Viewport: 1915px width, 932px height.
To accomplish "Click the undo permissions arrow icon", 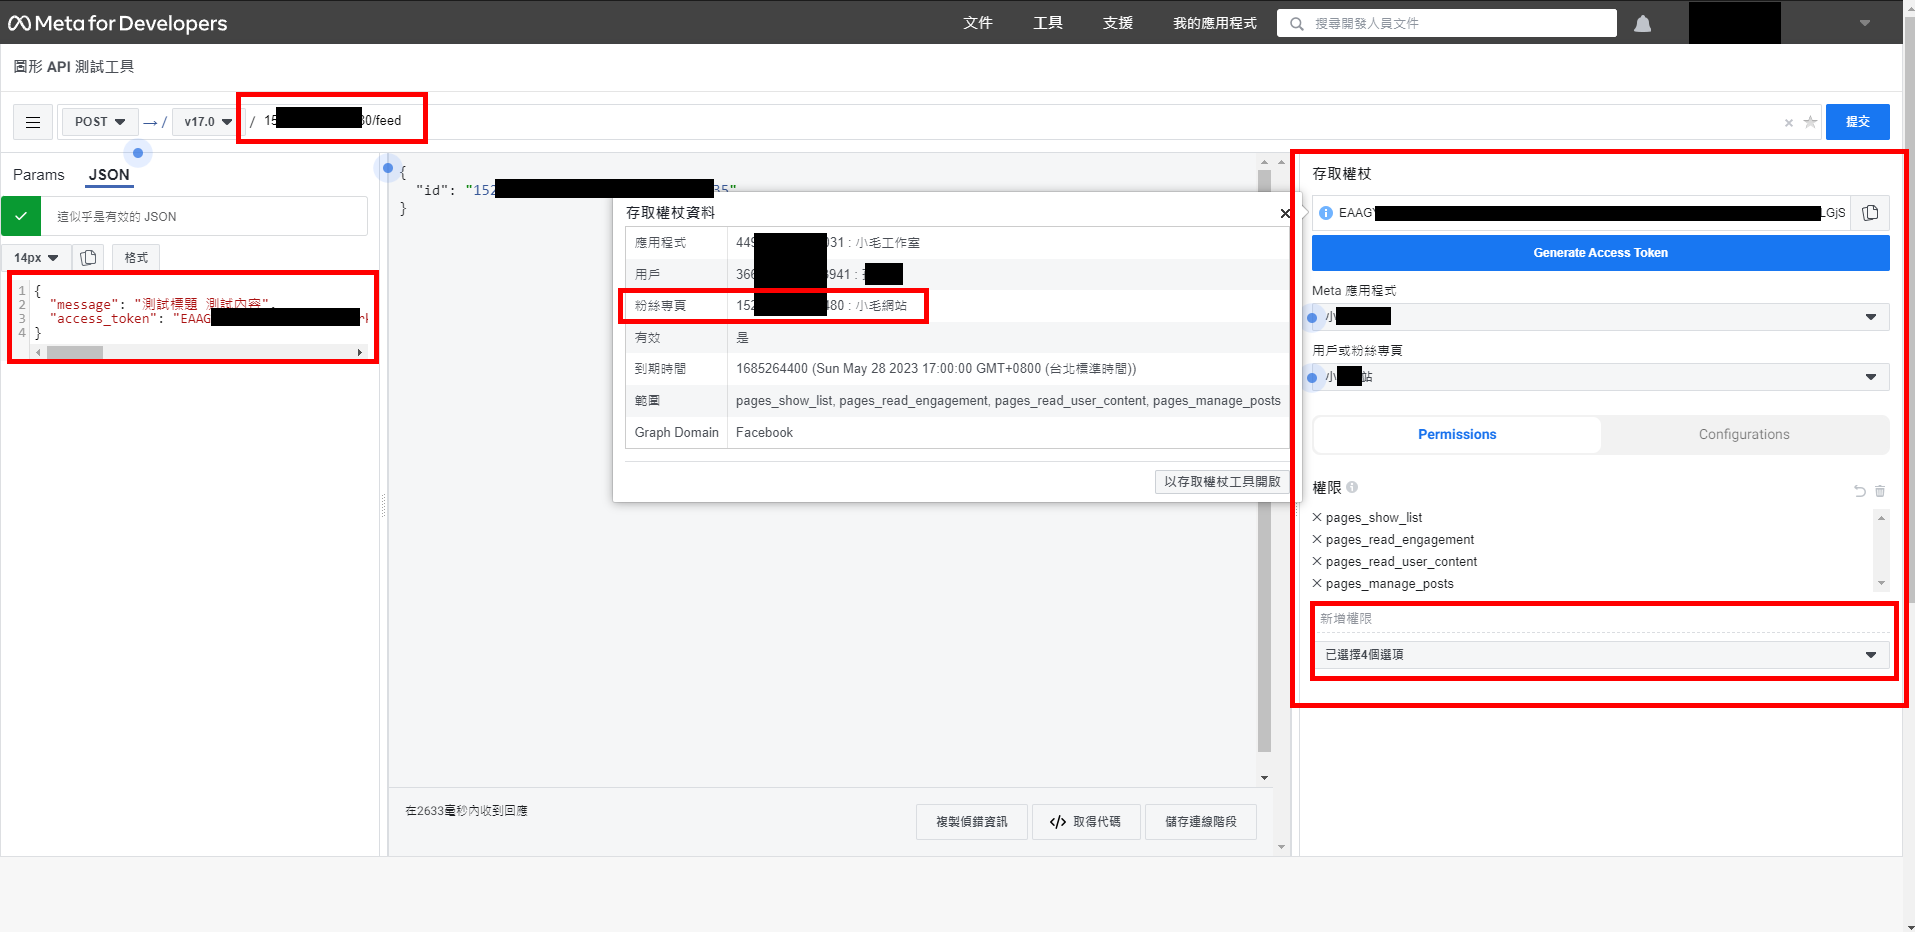I will click(x=1860, y=491).
